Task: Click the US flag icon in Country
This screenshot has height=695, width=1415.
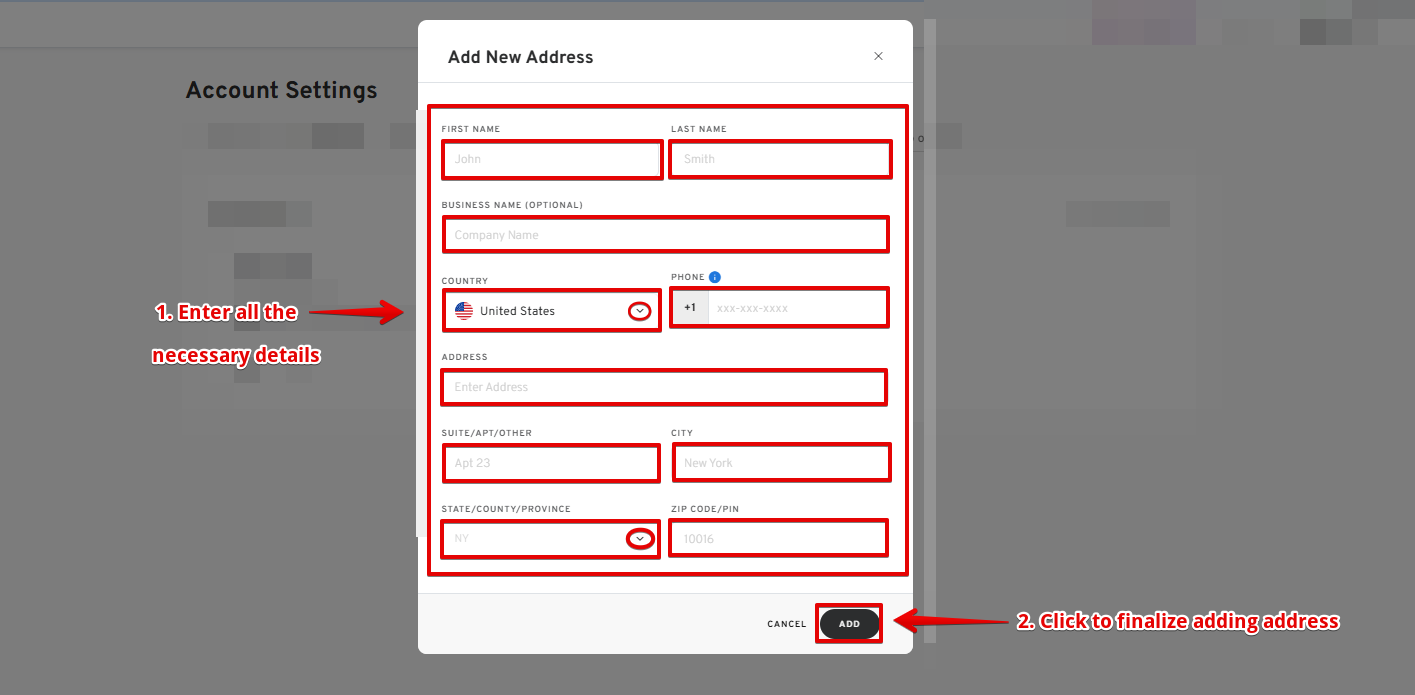Action: click(464, 311)
